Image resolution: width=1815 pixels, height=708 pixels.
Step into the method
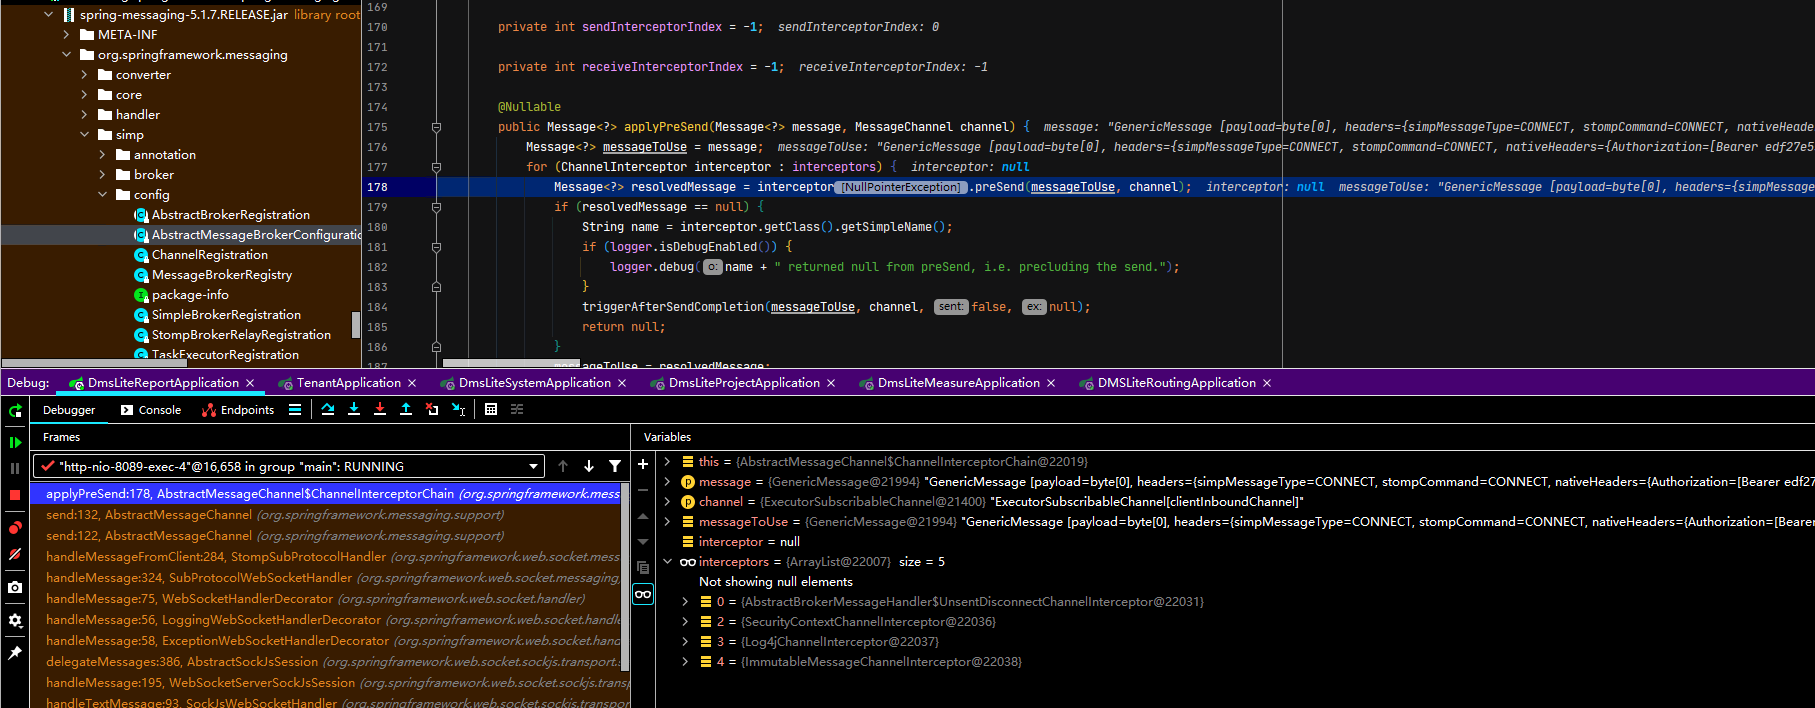coord(354,409)
